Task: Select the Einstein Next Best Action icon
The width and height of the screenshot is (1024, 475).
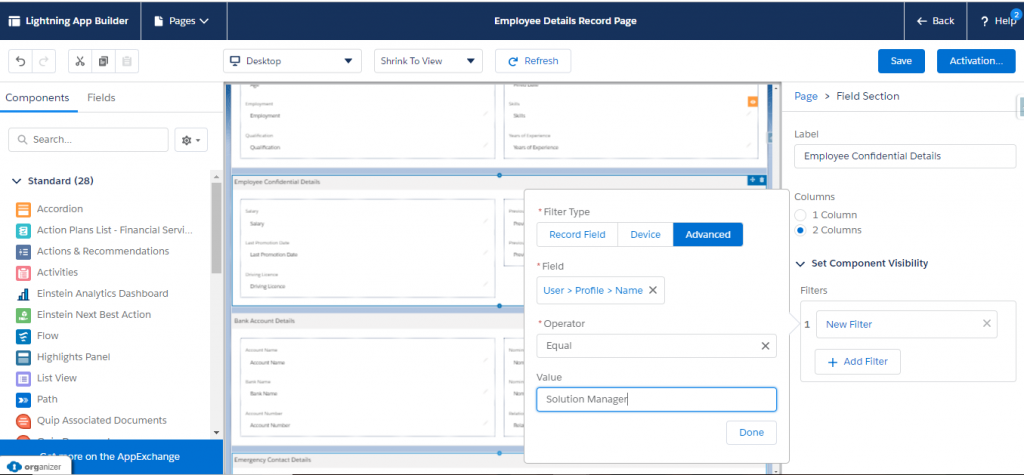Action: (24, 315)
